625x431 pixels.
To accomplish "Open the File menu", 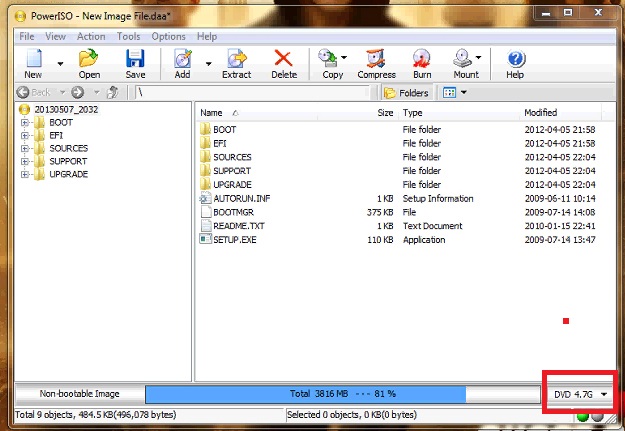I will click(x=27, y=37).
